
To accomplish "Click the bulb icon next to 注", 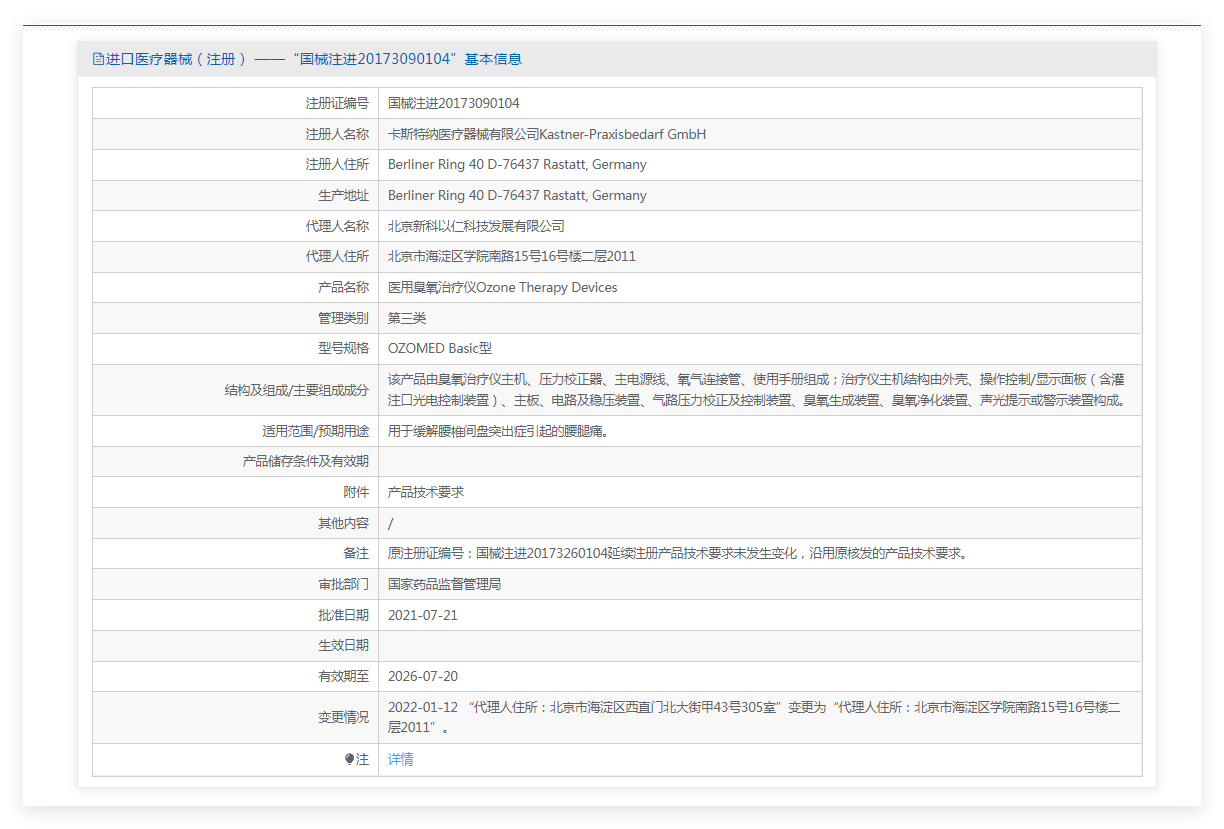I will tap(350, 760).
